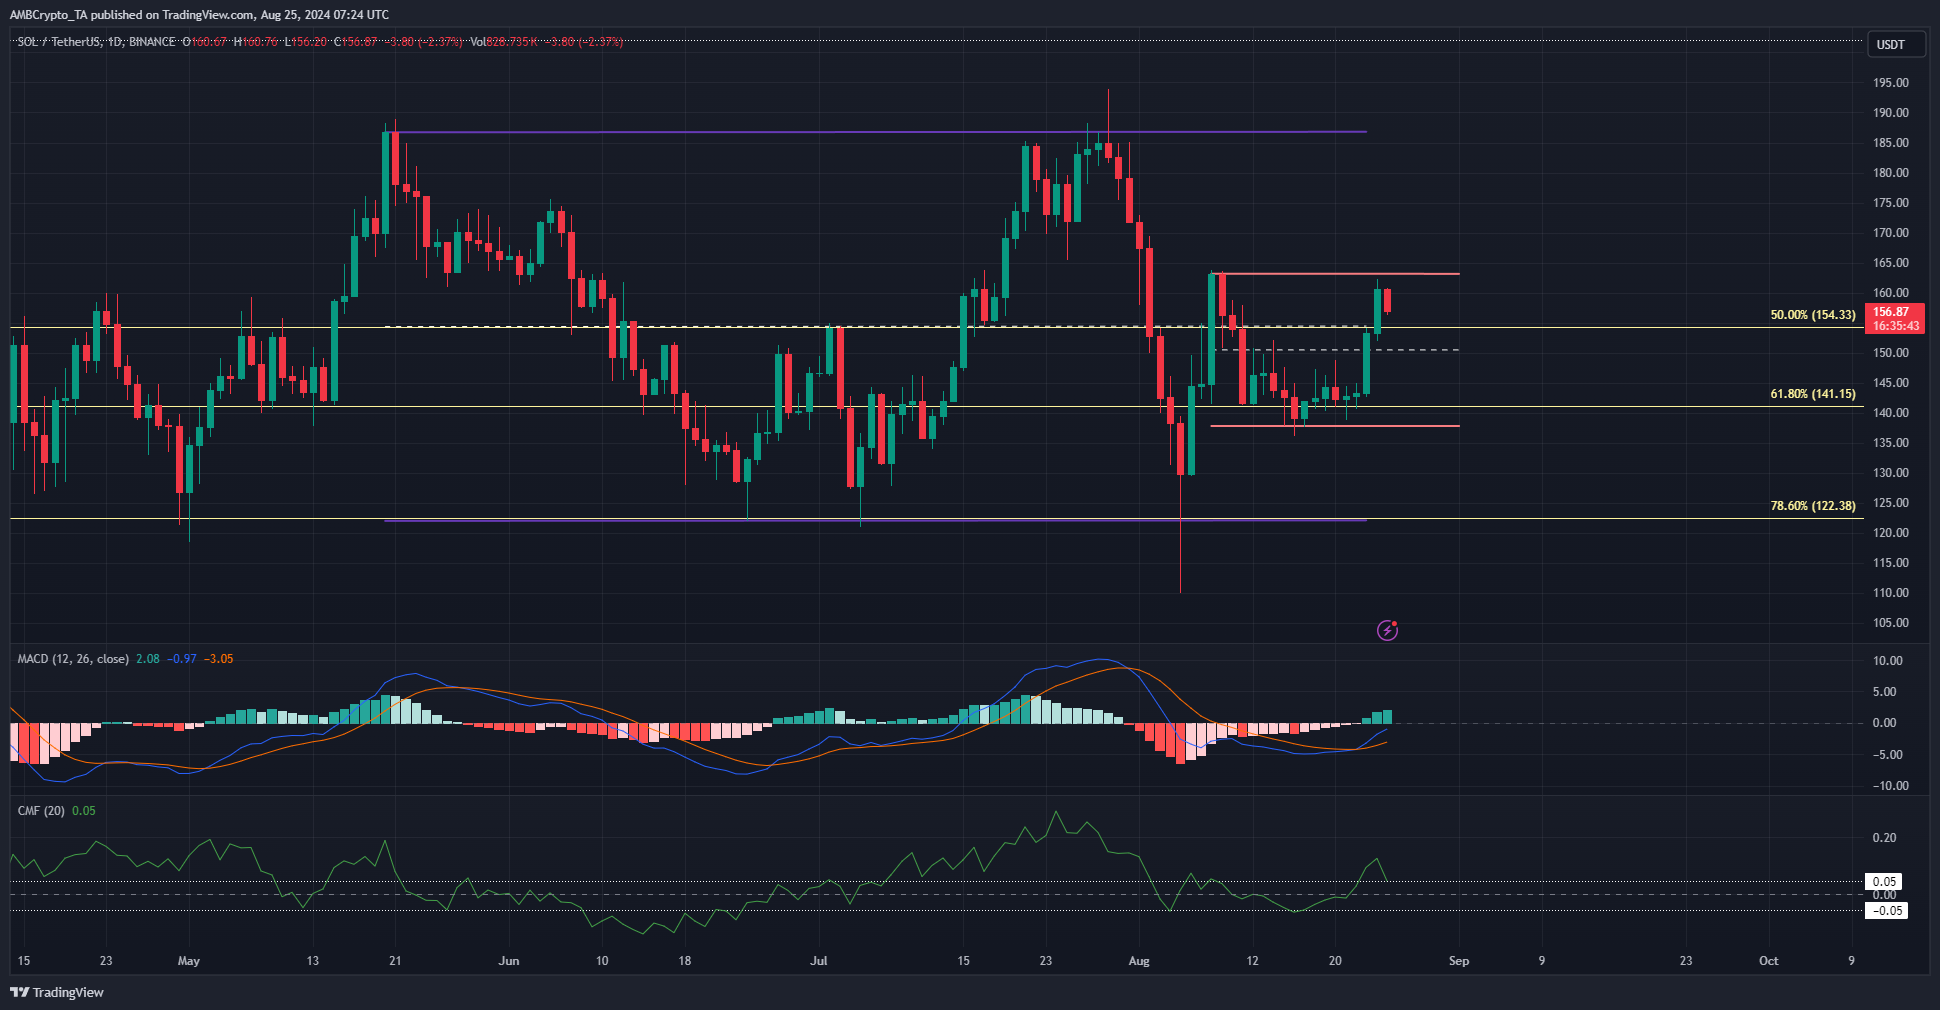This screenshot has width=1940, height=1010.
Task: Click the 195.00 label on the price scale
Action: click(x=1890, y=83)
